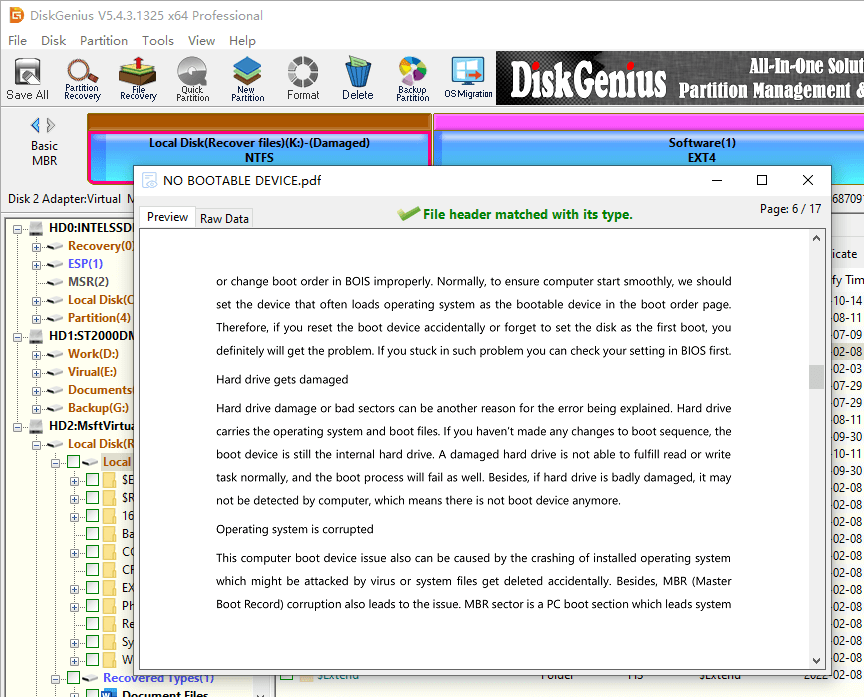Start the OS Migration tool

tap(468, 78)
